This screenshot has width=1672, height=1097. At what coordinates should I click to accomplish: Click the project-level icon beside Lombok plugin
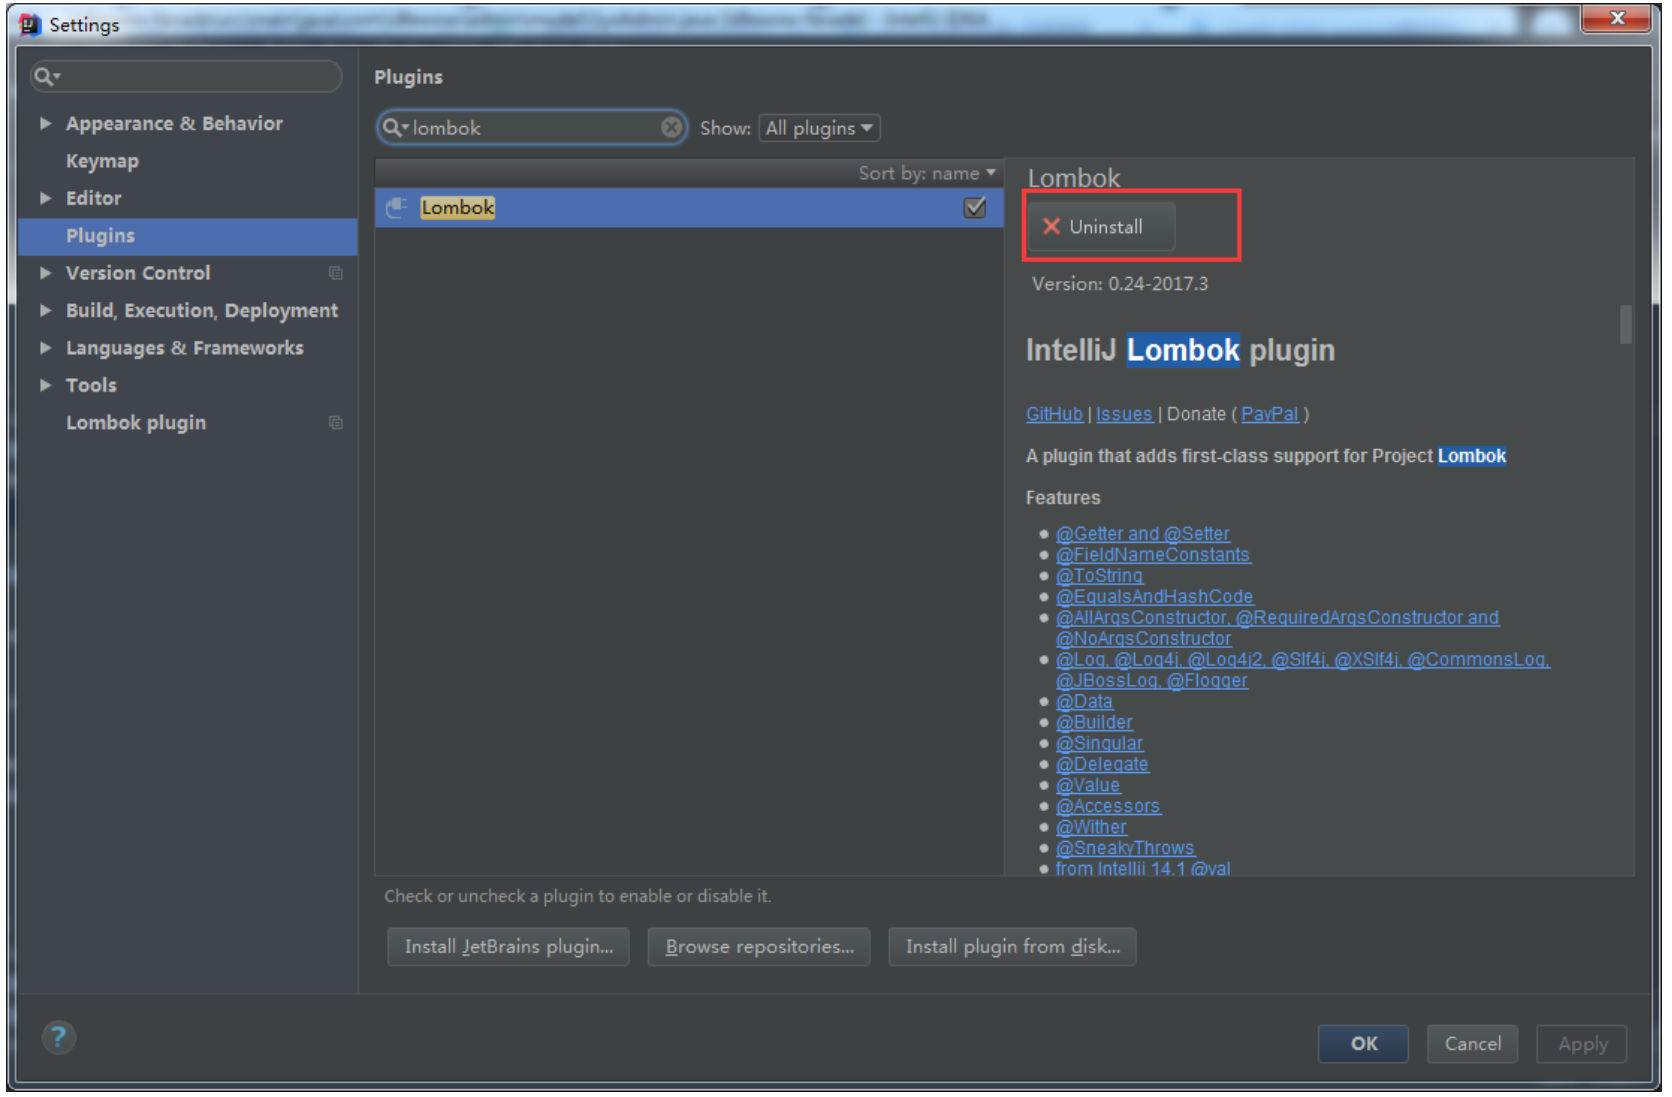click(x=336, y=423)
